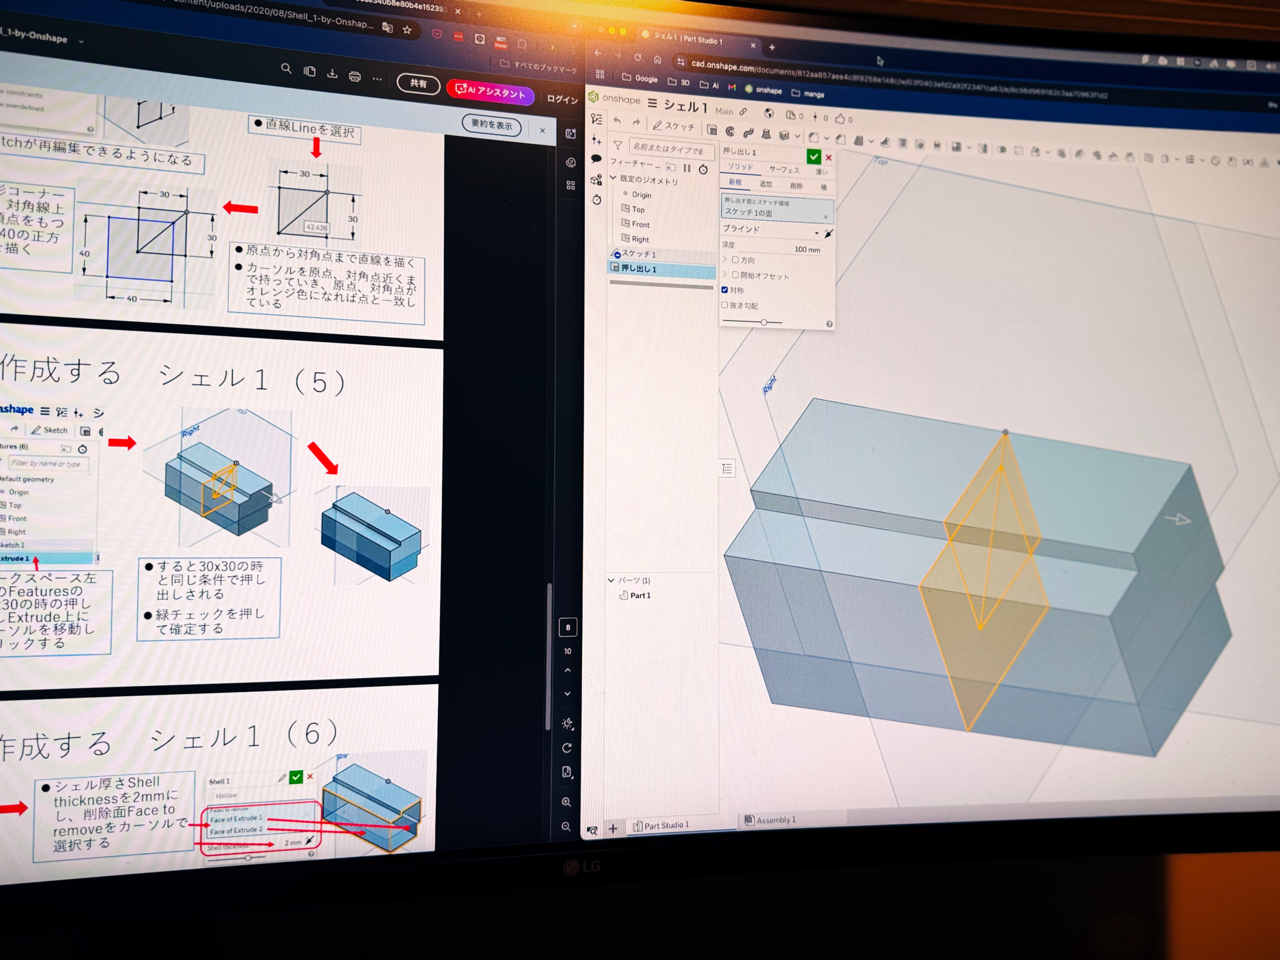The width and height of the screenshot is (1280, 960).
Task: Go to next PDF page chevron down
Action: (x=567, y=693)
